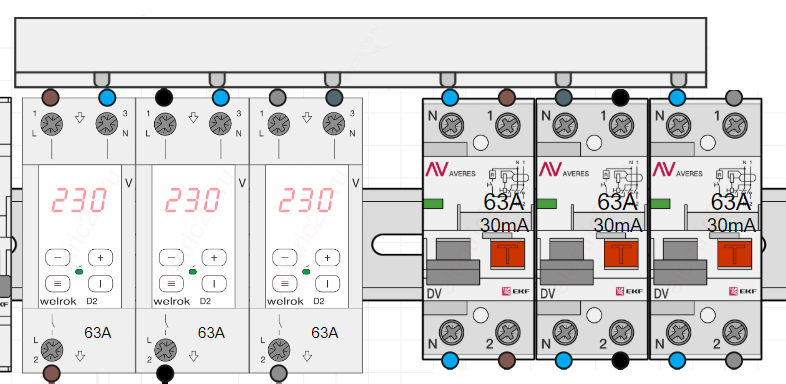Click top L screw terminal under black dot
Screen dimensions: 786x384
pos(165,124)
